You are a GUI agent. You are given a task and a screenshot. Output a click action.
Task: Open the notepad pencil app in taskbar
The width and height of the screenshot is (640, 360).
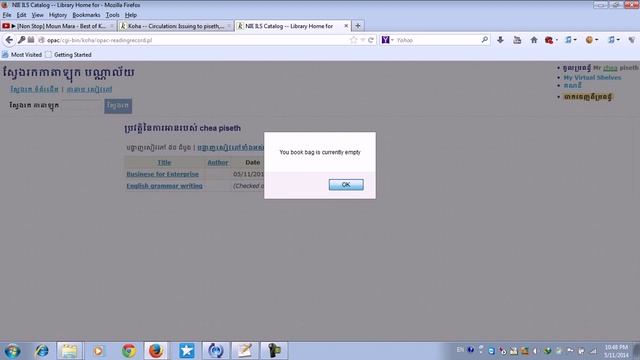(245, 351)
